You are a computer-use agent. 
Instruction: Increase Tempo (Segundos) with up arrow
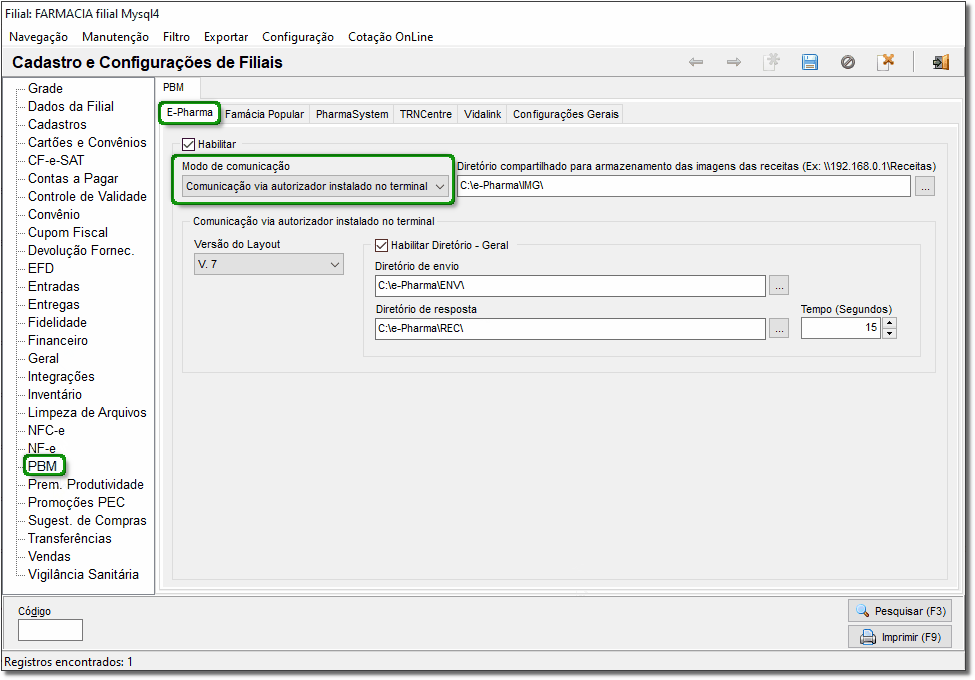889,323
